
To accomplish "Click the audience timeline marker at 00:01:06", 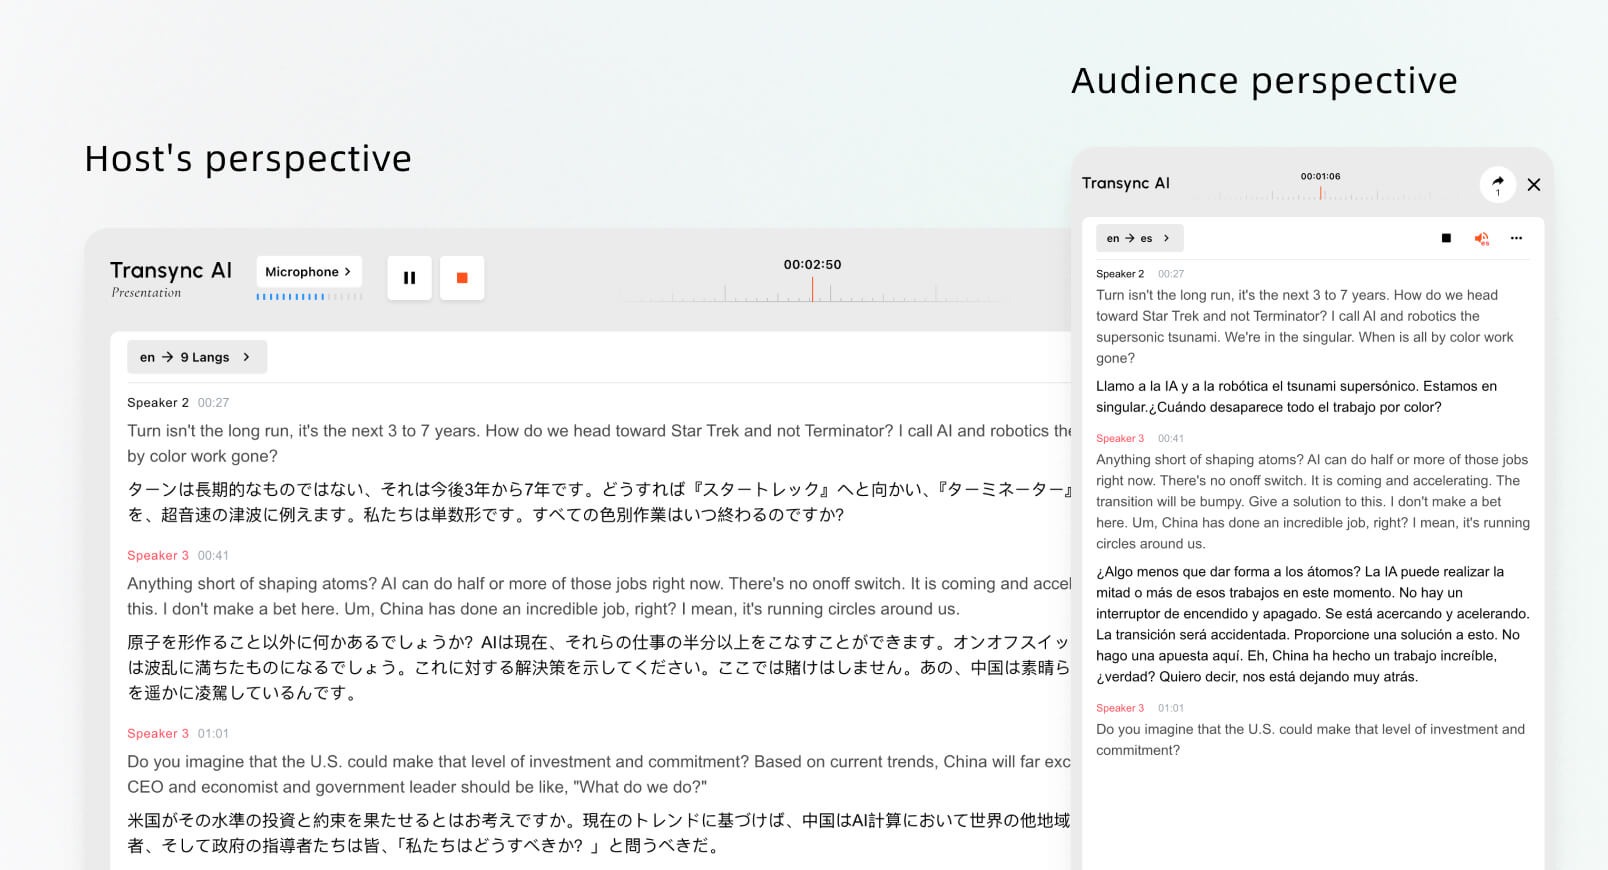I will [x=1321, y=193].
